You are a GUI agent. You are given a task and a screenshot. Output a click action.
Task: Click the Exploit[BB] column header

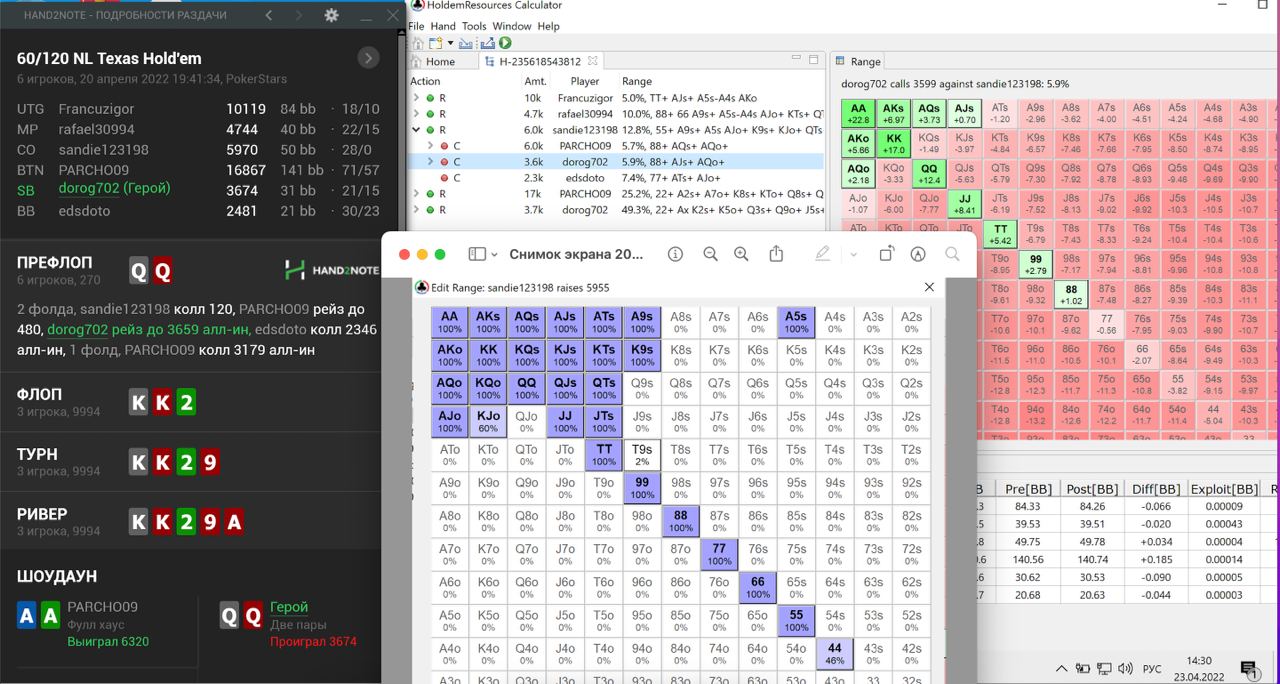click(1224, 489)
